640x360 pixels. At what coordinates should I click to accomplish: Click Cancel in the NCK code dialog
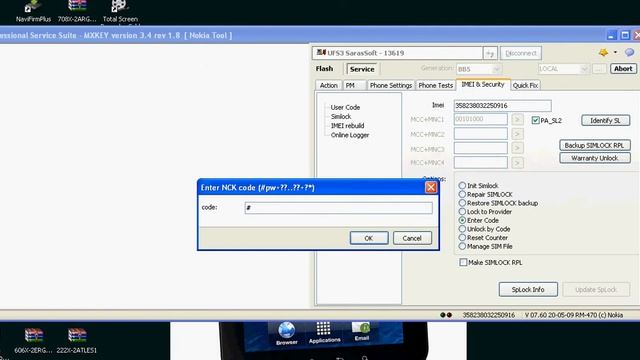[412, 238]
